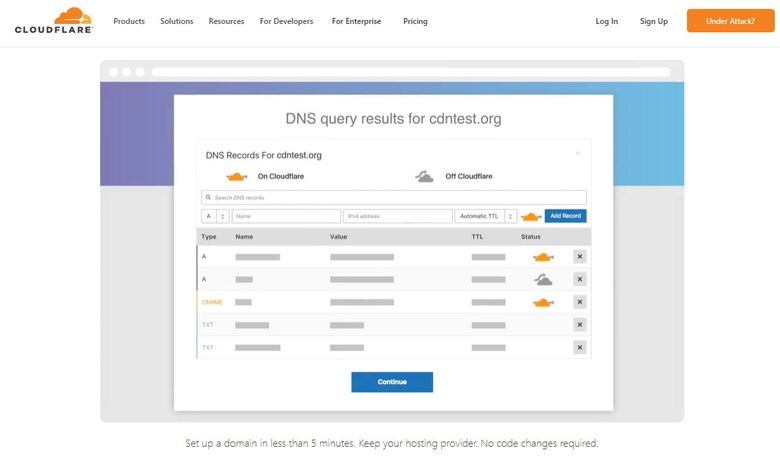This screenshot has height=457, width=780.
Task: Toggle the first A record's orange cloud
Action: 543,257
